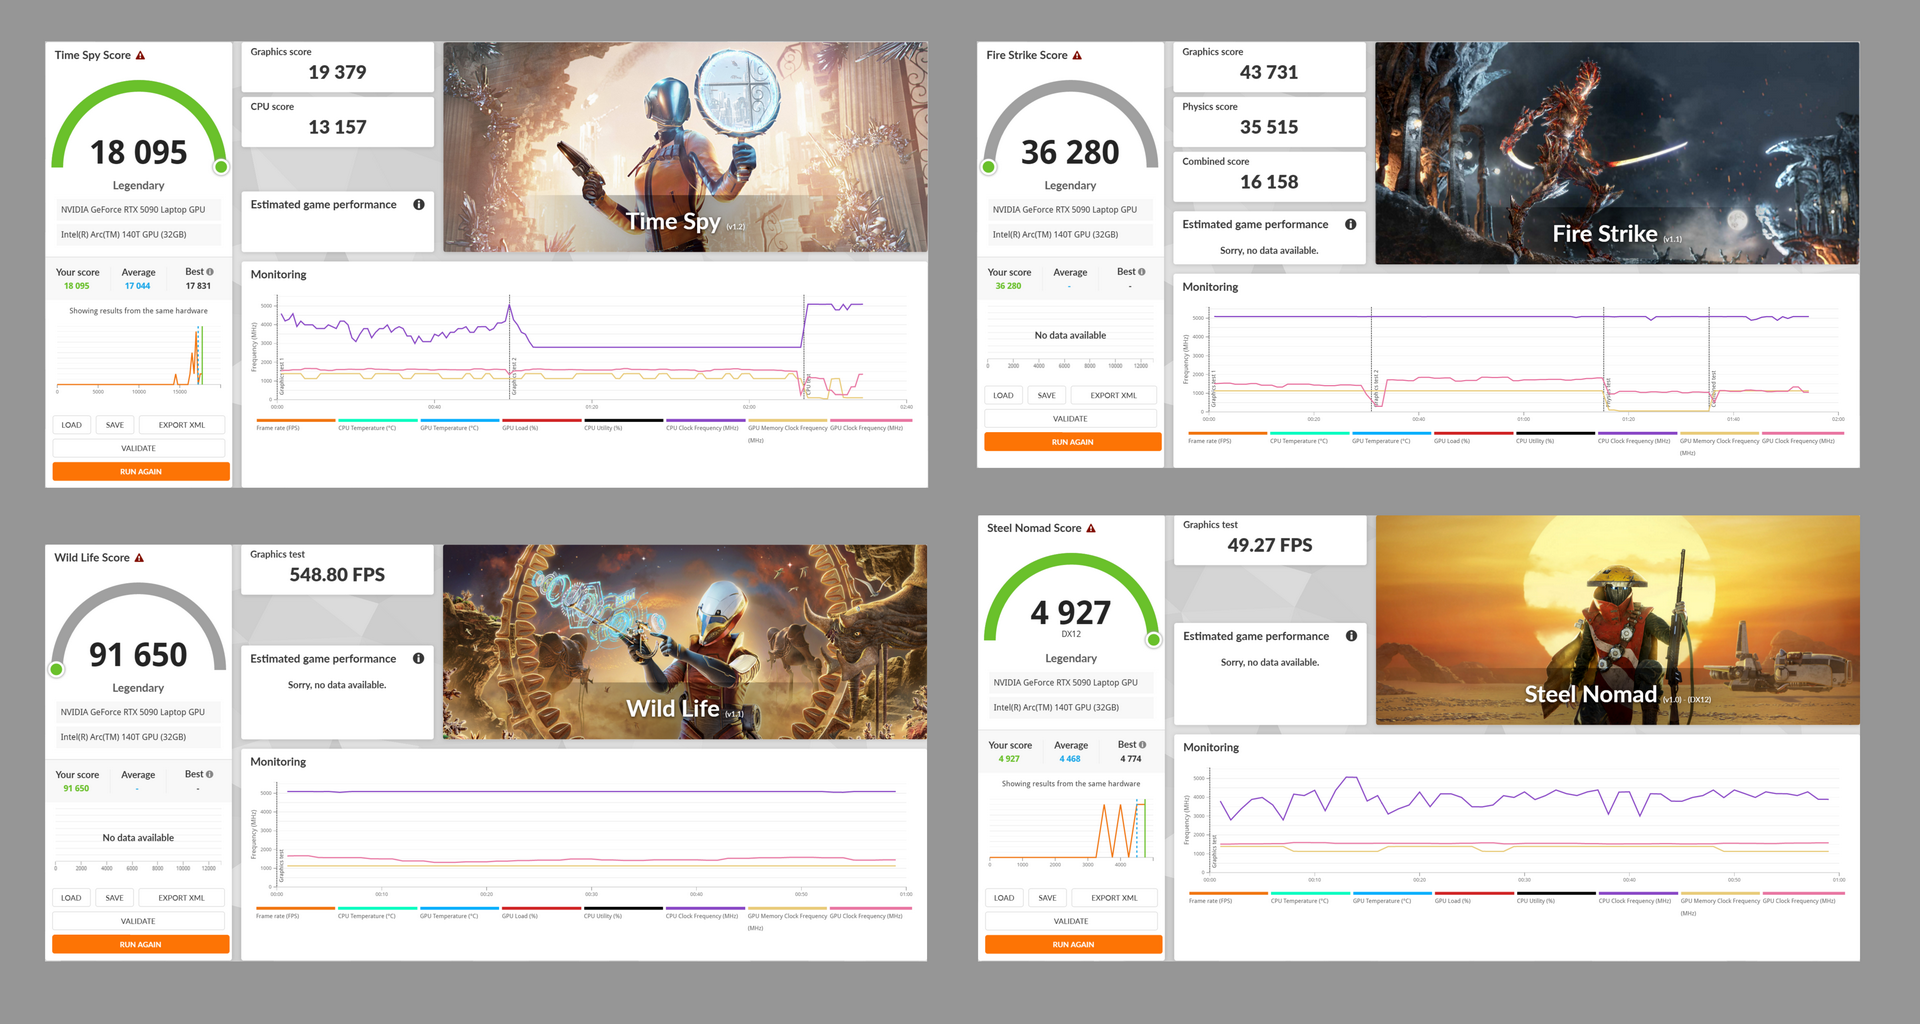Image resolution: width=1920 pixels, height=1024 pixels.
Task: Click LOAD in the Fire Strike panel
Action: (1004, 396)
